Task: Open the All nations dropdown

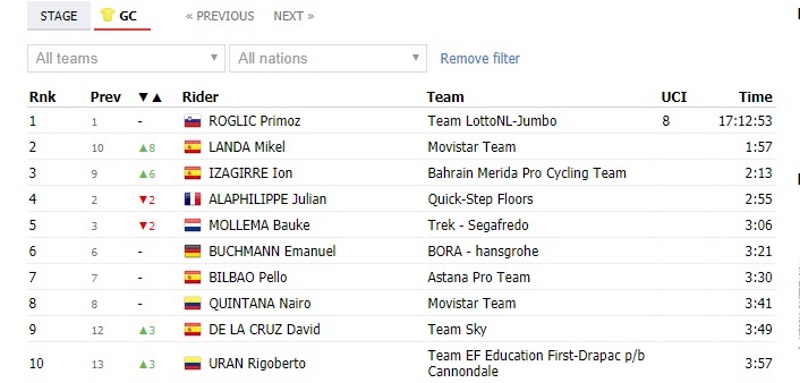Action: coord(328,58)
